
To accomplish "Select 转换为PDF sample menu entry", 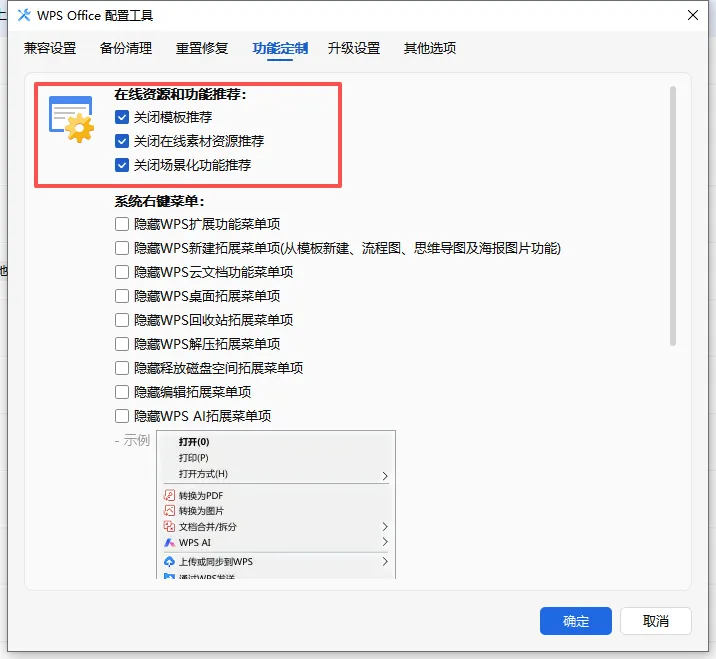I will point(201,496).
